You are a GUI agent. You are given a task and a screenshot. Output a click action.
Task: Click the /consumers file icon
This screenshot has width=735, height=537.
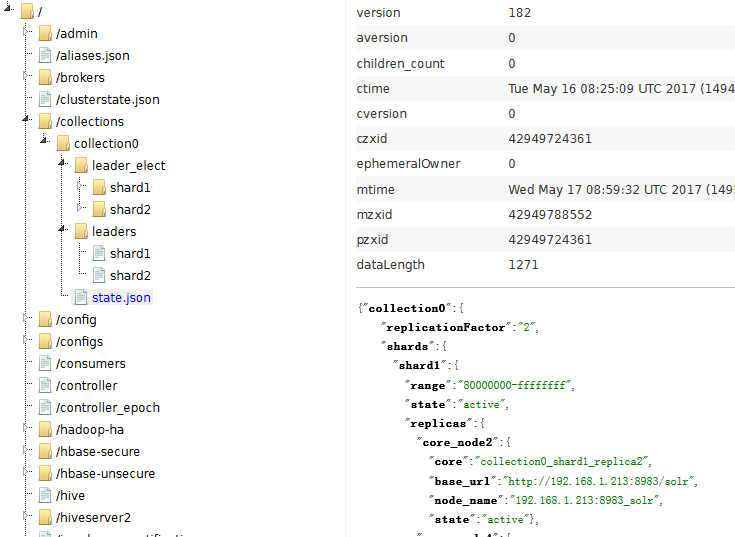(45, 364)
